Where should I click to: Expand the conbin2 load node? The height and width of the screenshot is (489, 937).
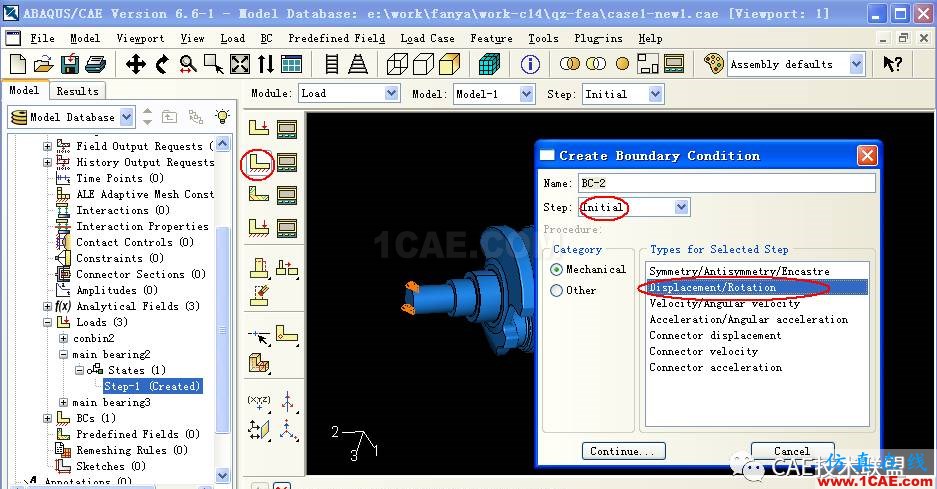click(63, 338)
